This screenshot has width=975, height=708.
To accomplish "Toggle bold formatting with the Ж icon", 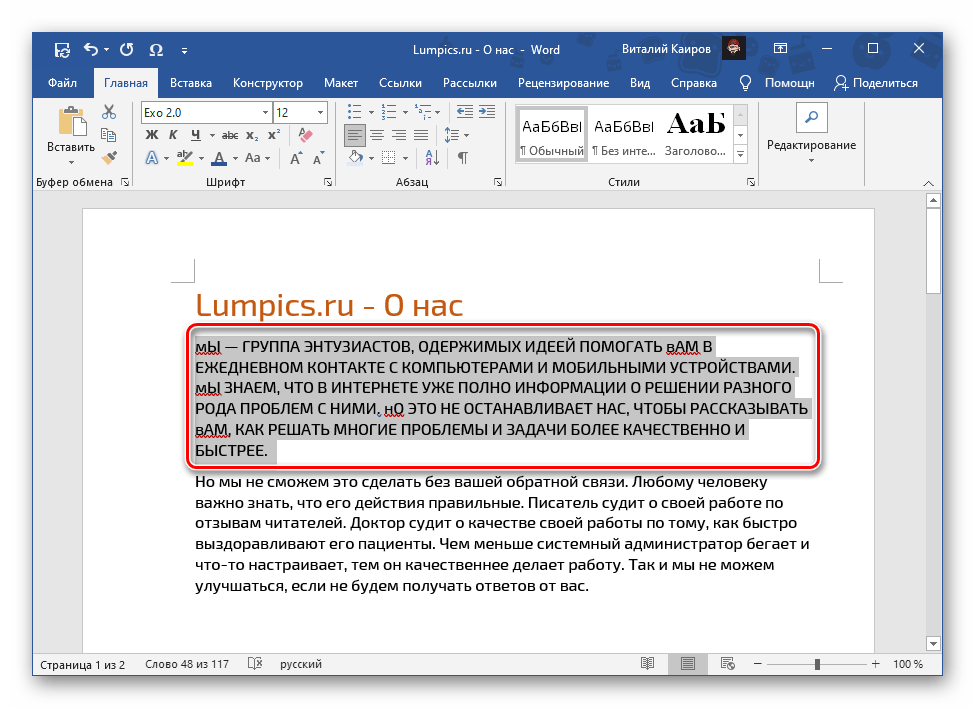I will tap(152, 134).
